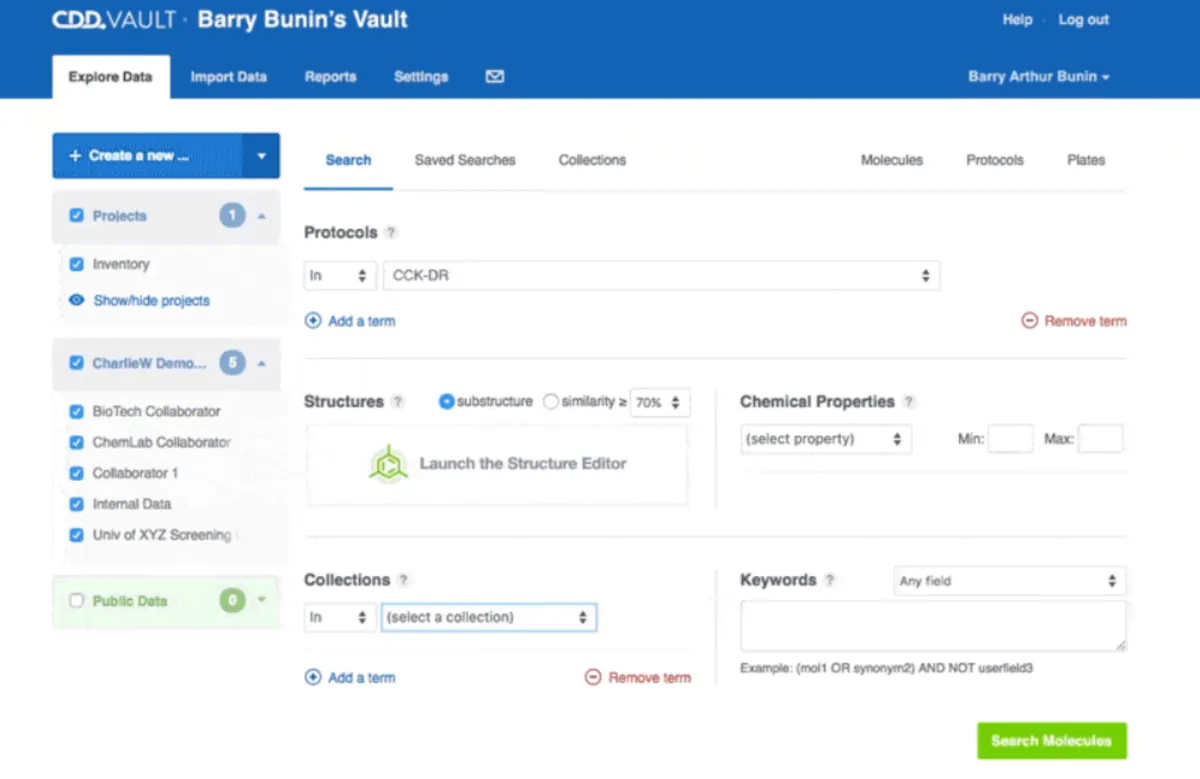Image resolution: width=1200 pixels, height=779 pixels.
Task: Click into the Keywords text area
Action: [x=932, y=627]
